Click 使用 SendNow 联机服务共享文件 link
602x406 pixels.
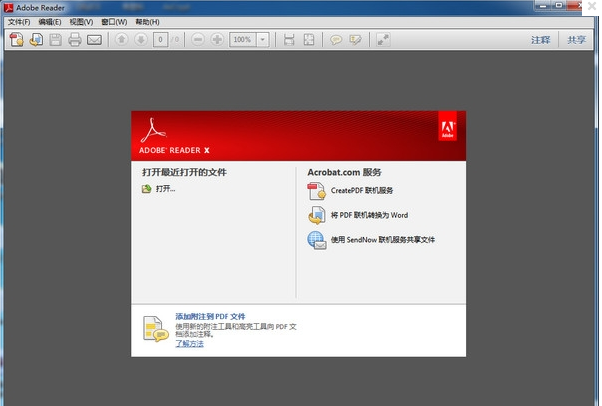point(383,240)
